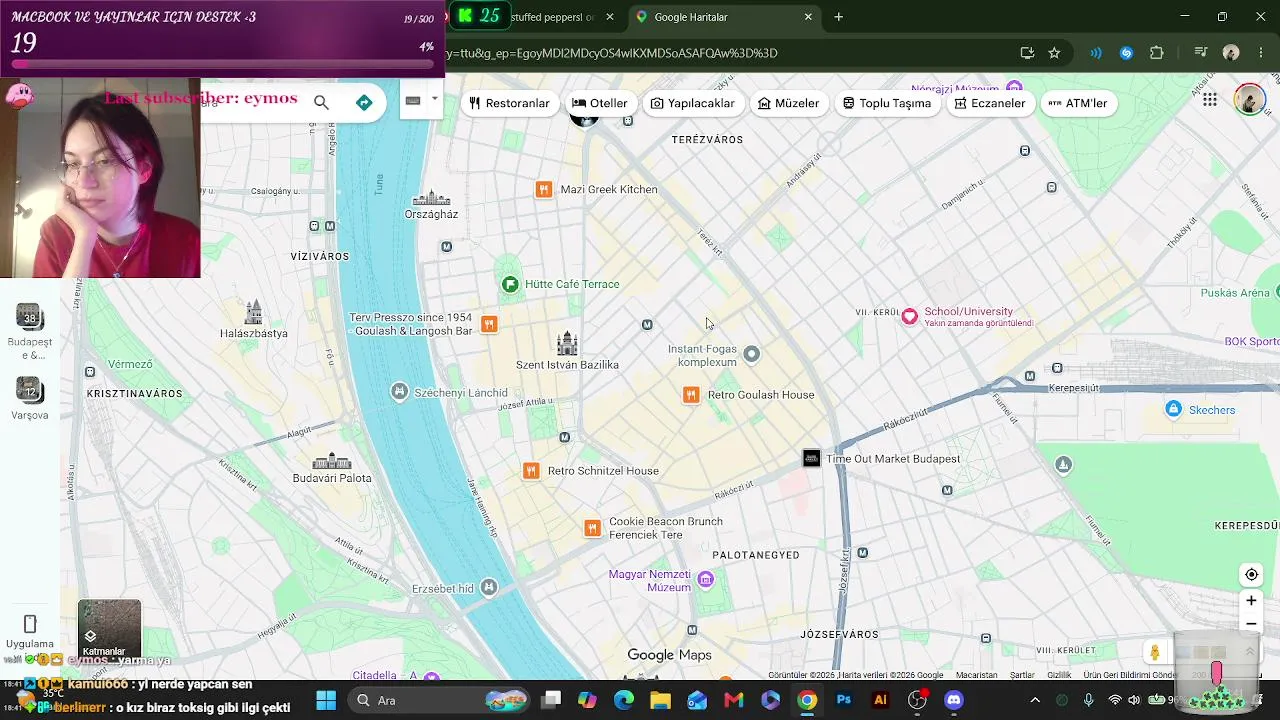Click the Terv Presszo restaurant pin

pos(489,323)
